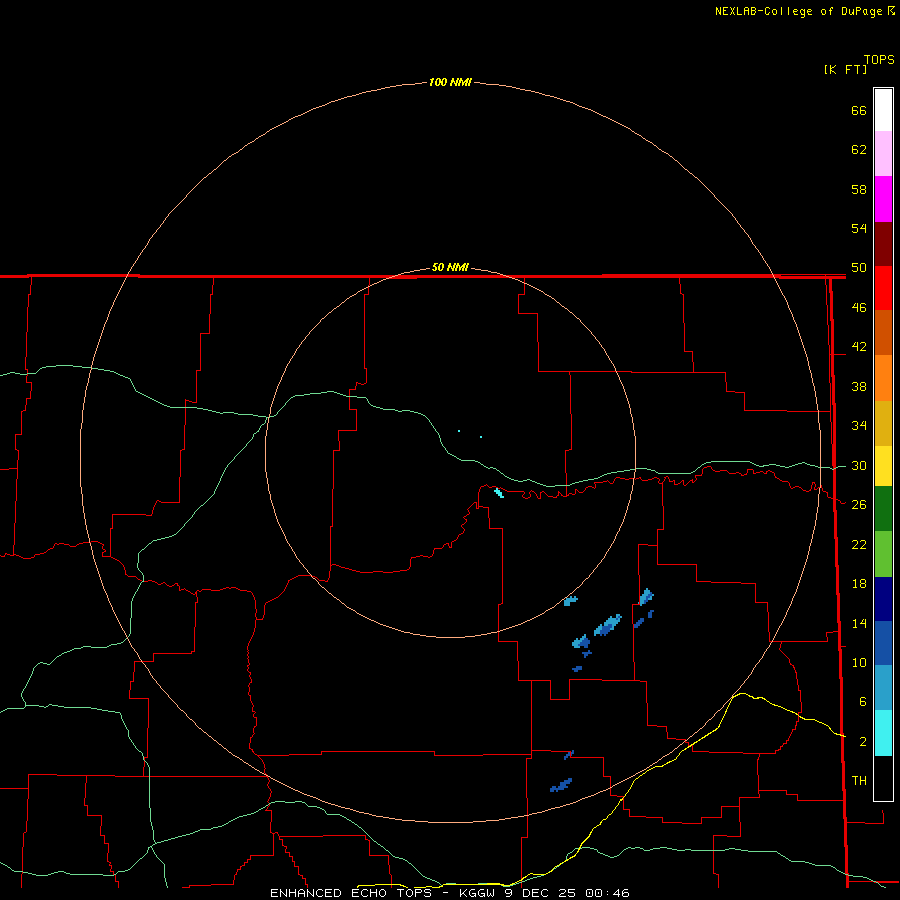Click the "58" legend value
Viewport: 900px width, 900px height.
coord(859,189)
